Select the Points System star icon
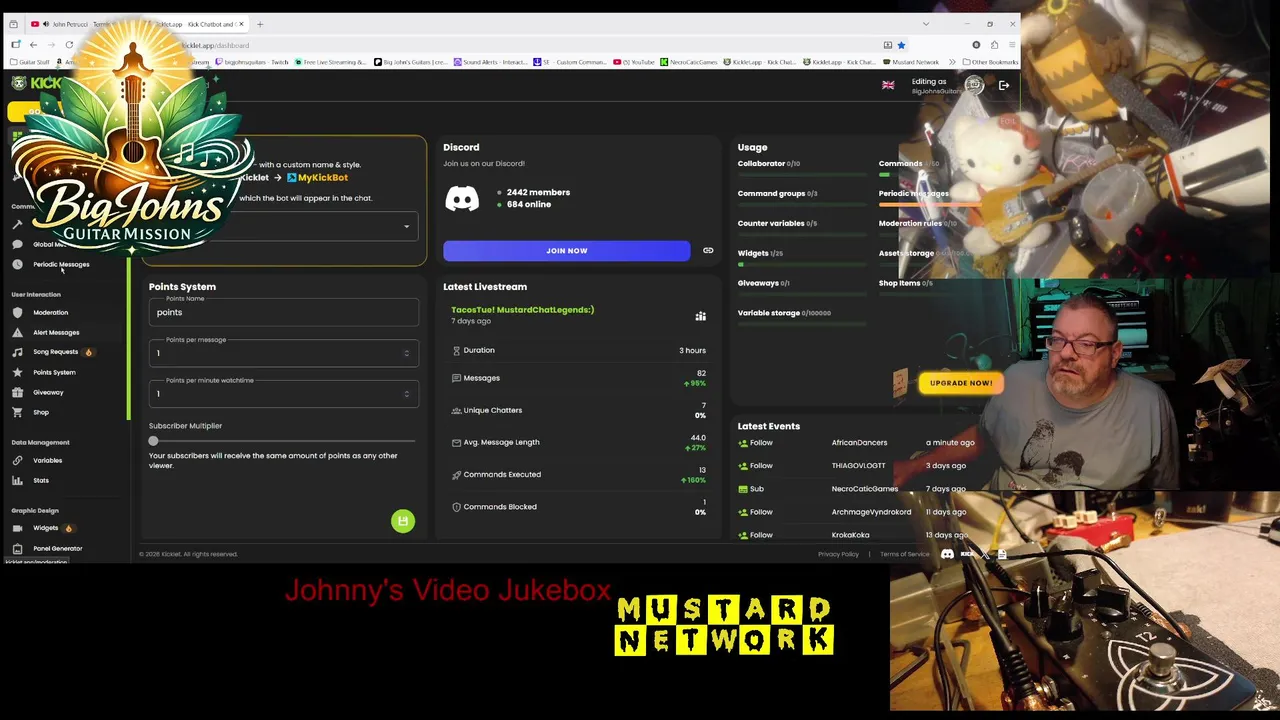The image size is (1280, 720). point(17,372)
